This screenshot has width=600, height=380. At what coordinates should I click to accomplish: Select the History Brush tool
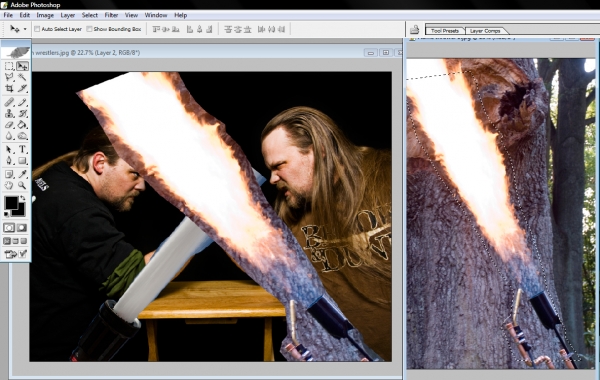22,113
